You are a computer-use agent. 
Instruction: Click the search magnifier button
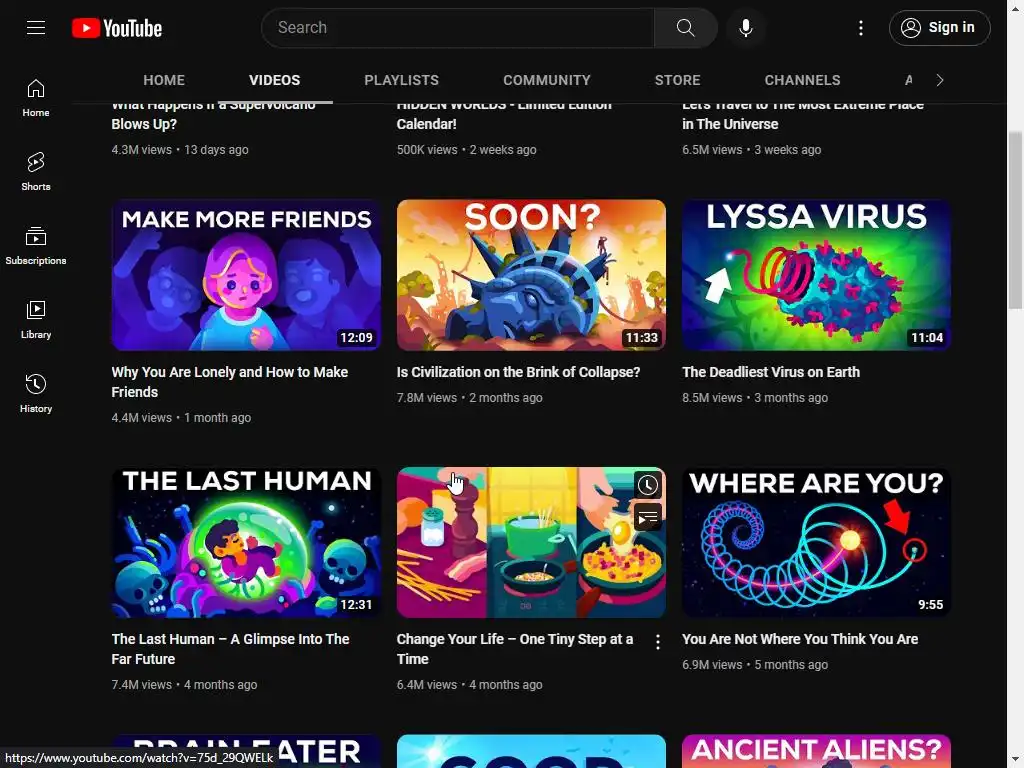(685, 27)
